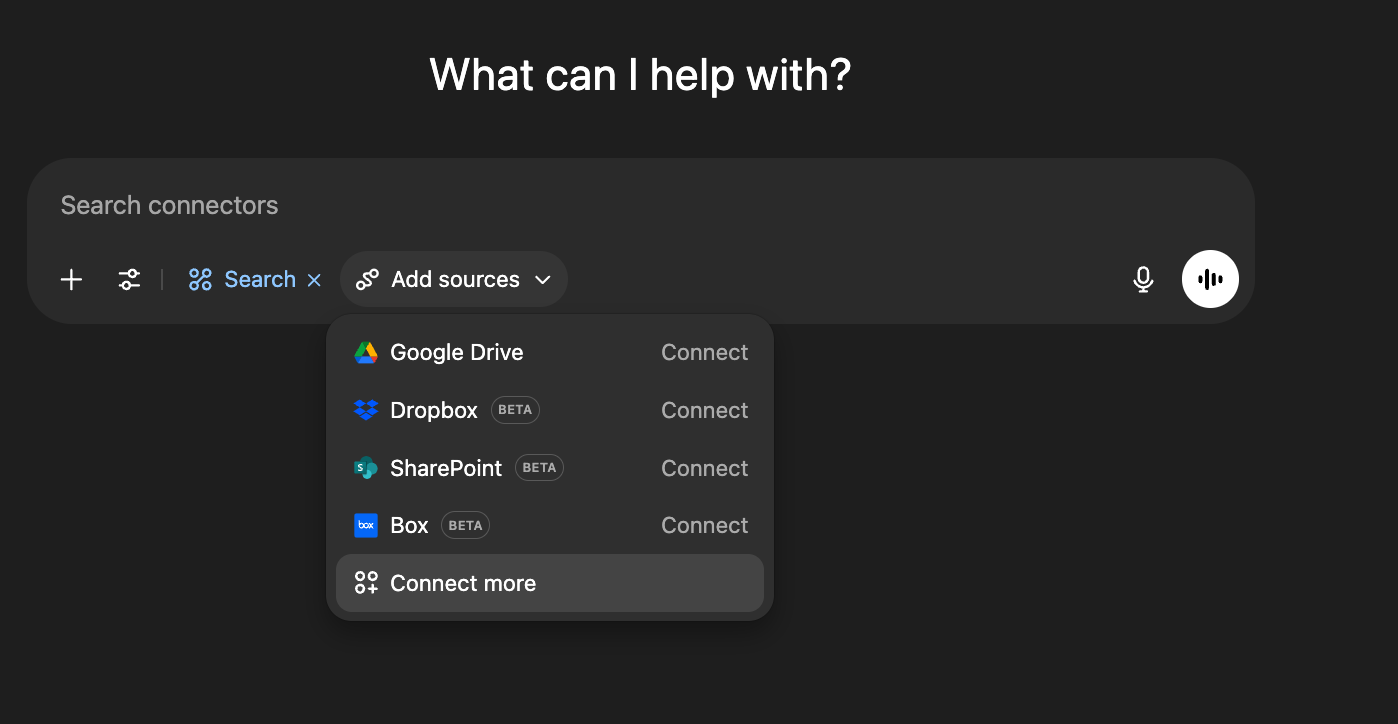
Task: Click the Box logo icon
Action: pyautogui.click(x=366, y=526)
